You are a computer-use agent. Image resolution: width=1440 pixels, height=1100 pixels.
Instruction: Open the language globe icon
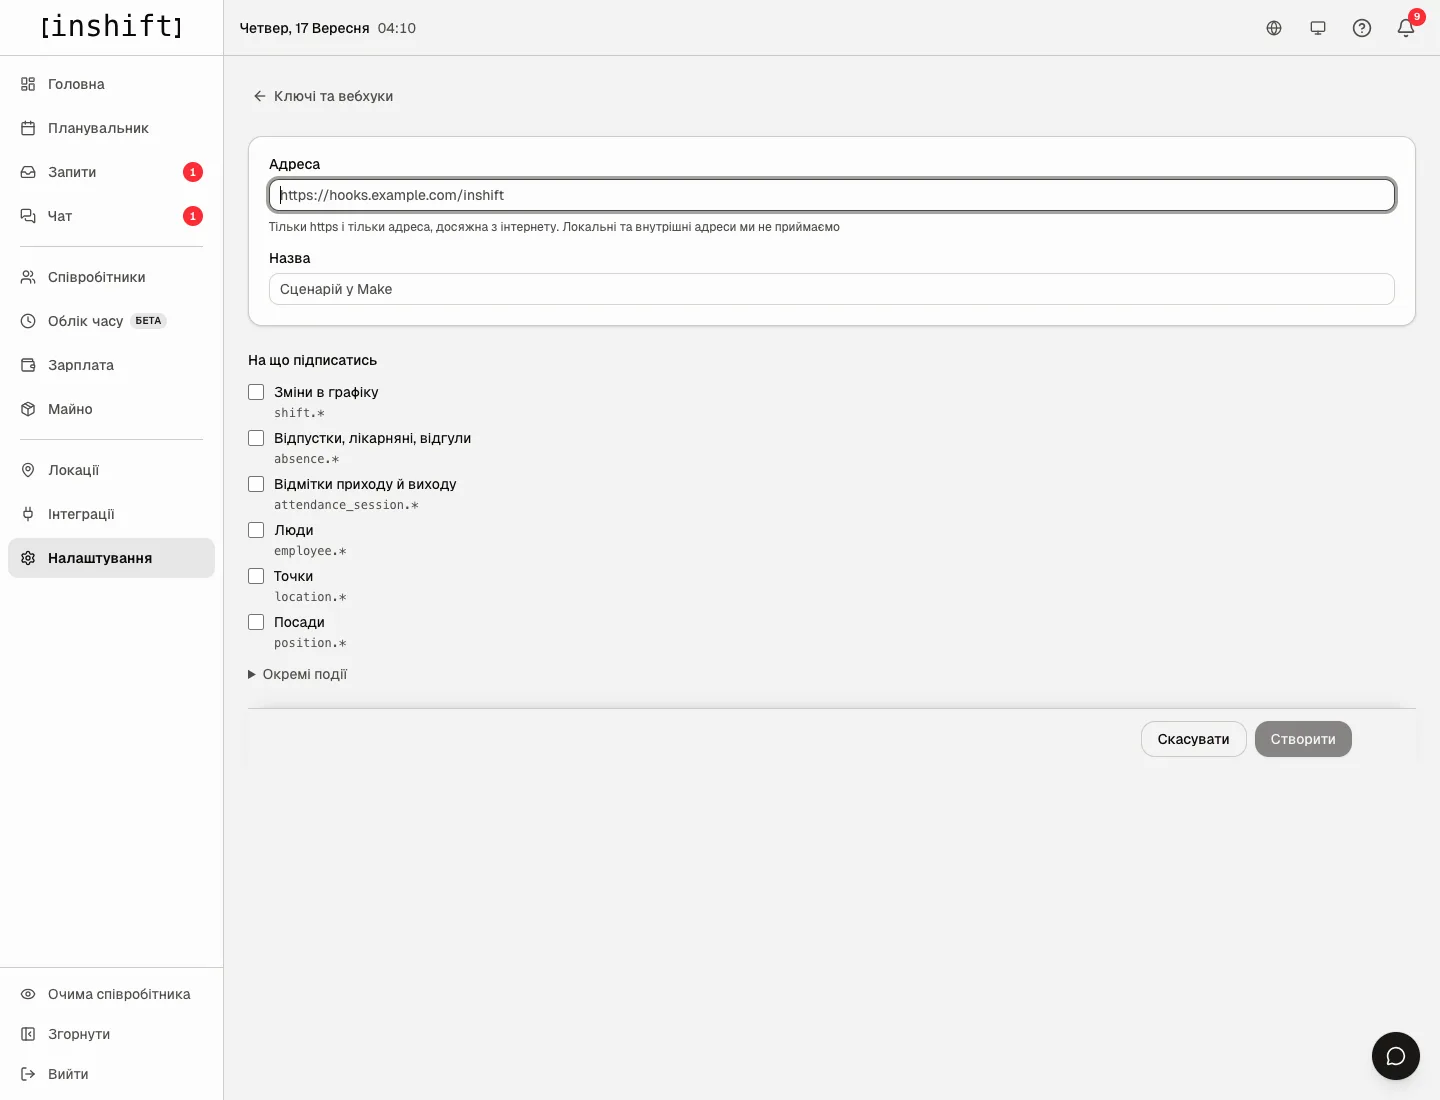[1274, 28]
